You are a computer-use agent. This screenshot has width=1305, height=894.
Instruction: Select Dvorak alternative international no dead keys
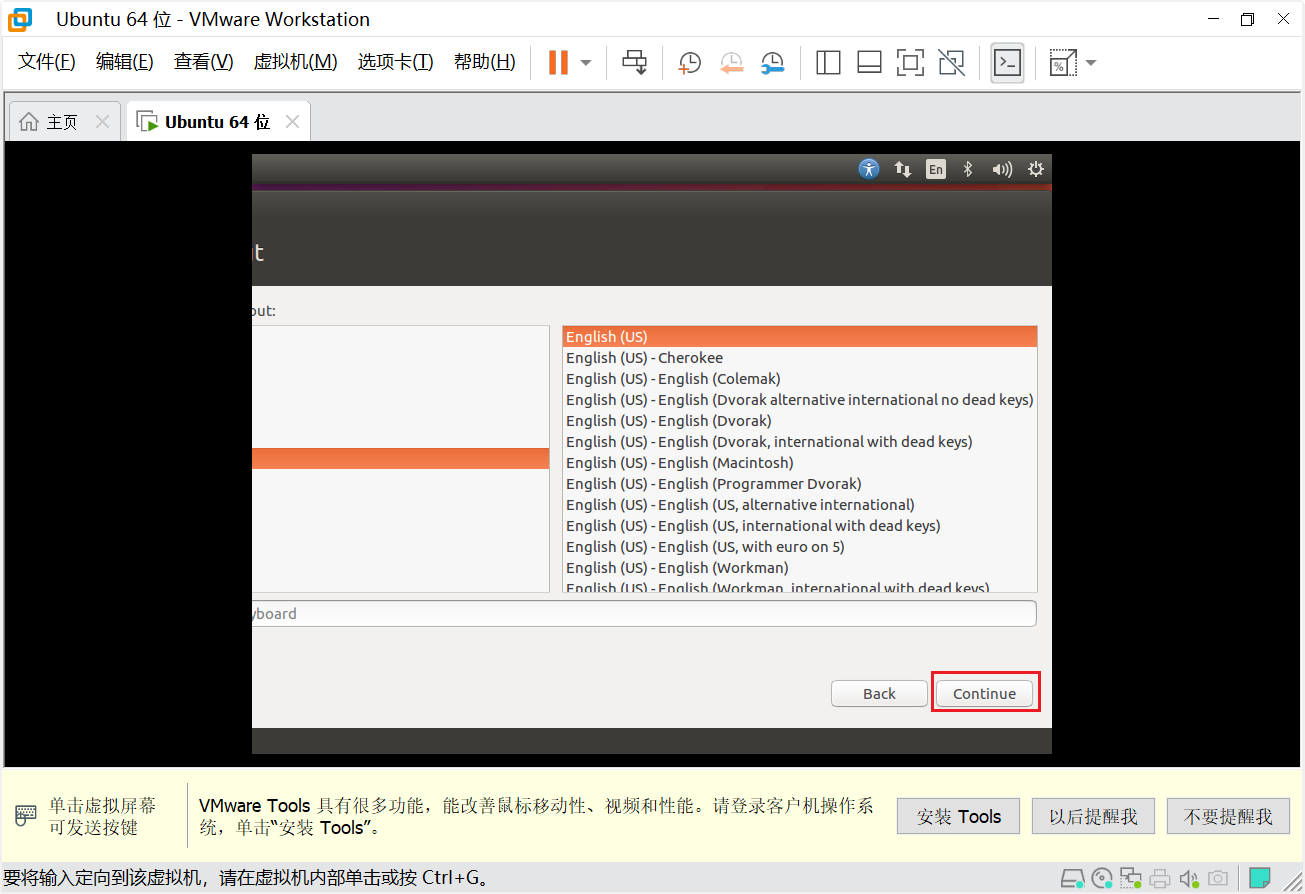[799, 400]
